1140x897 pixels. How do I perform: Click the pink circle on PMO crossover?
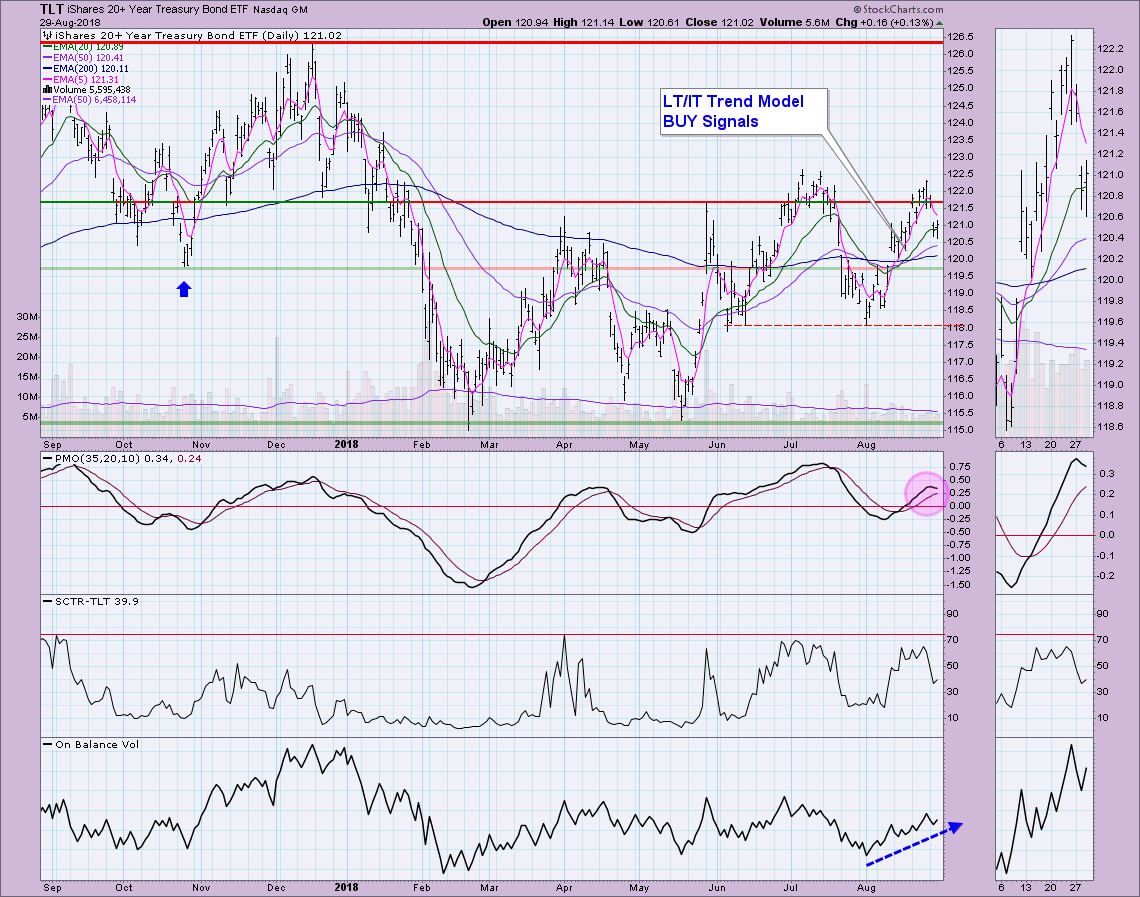926,493
